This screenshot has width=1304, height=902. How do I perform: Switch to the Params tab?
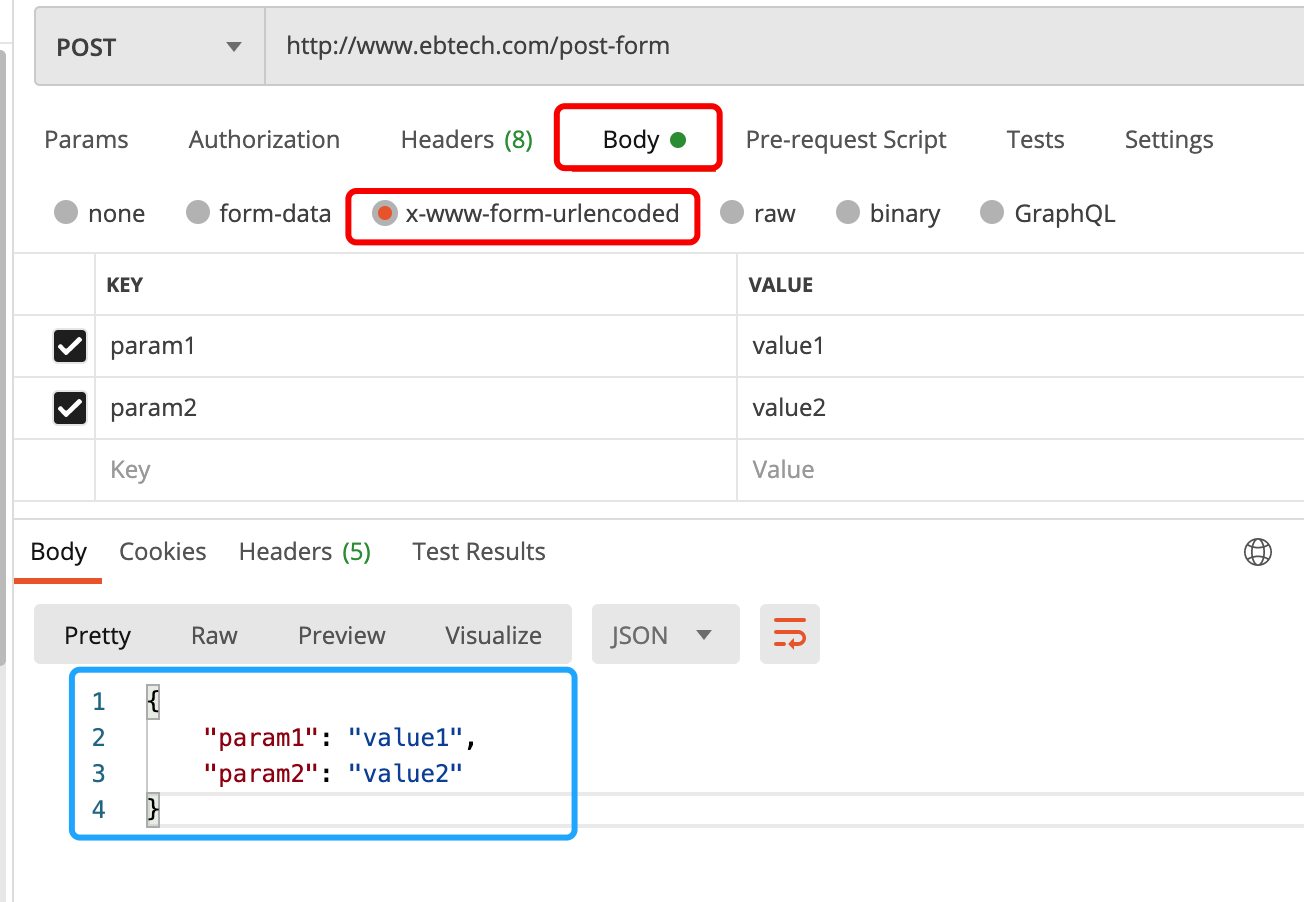(86, 140)
